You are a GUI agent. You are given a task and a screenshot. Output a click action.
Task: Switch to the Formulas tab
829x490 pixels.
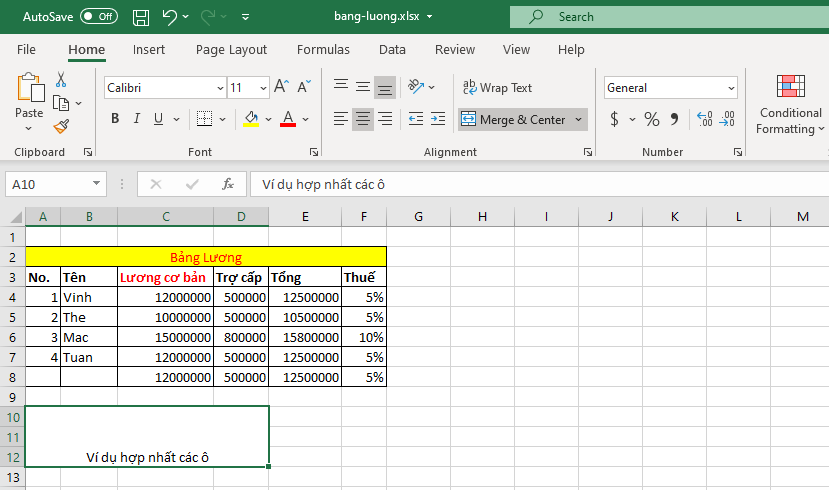coord(323,50)
